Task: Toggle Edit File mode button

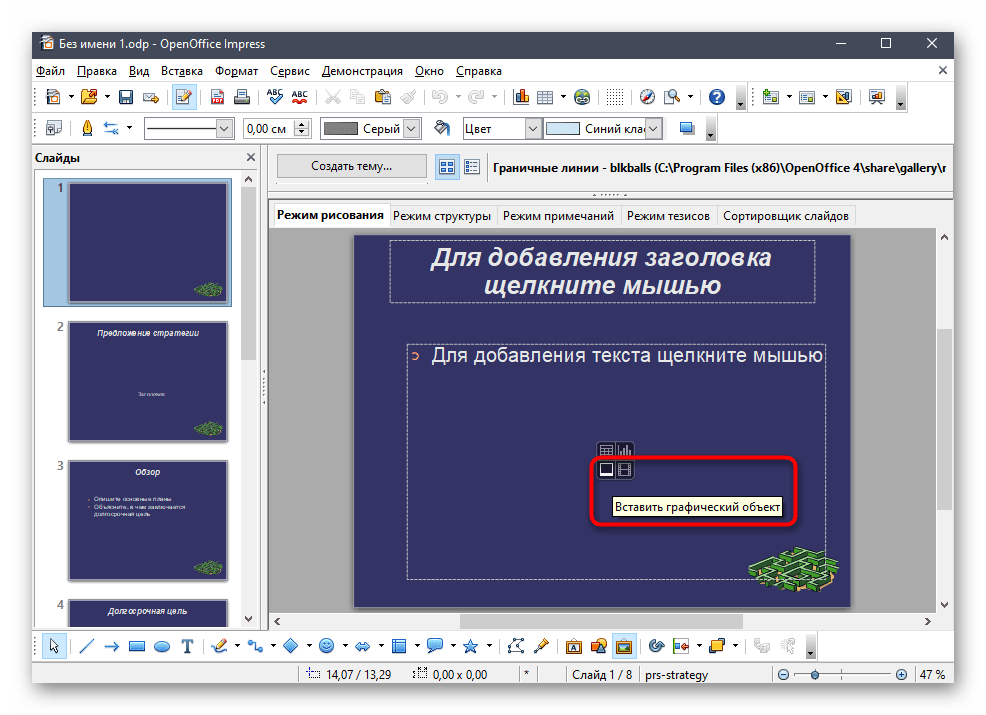Action: coord(184,97)
